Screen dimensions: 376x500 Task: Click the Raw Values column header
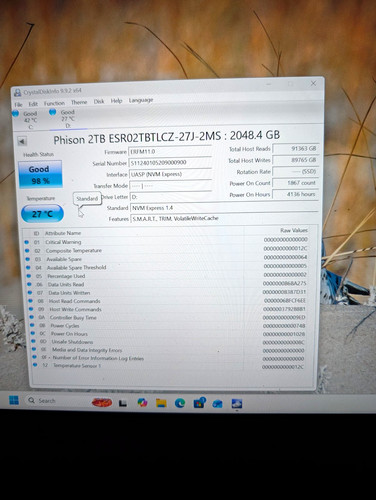pos(294,230)
